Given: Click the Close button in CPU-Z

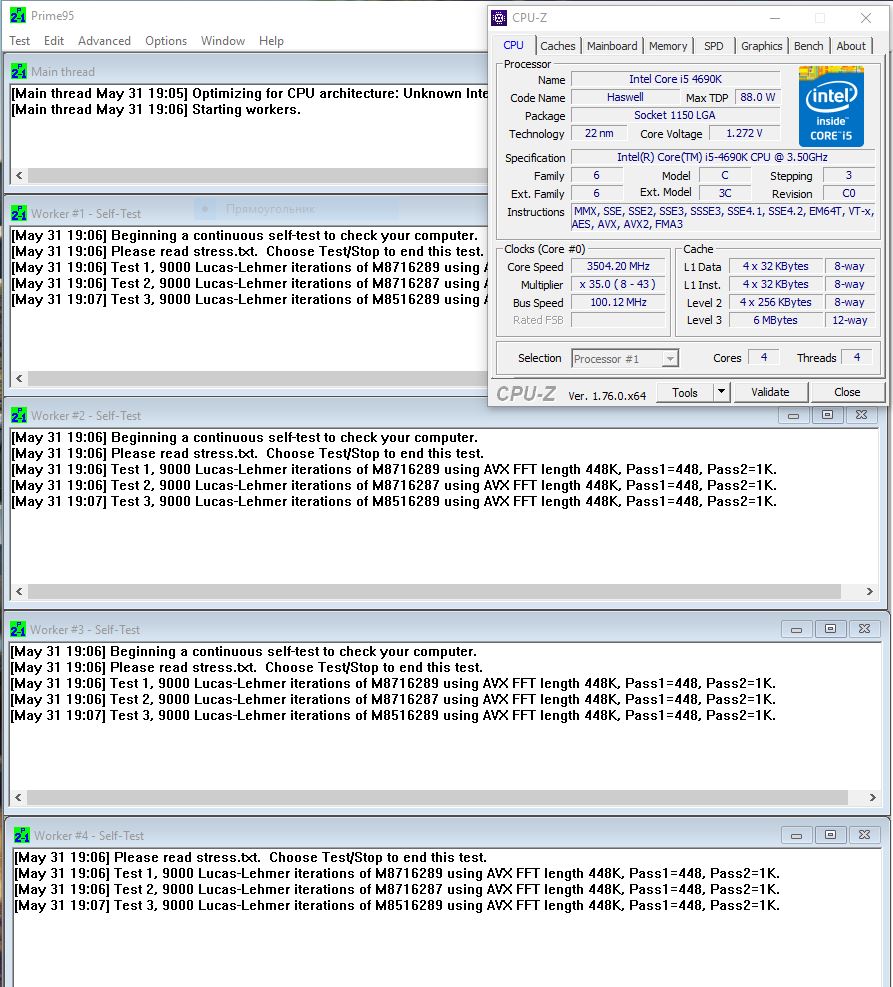Looking at the screenshot, I should [847, 392].
